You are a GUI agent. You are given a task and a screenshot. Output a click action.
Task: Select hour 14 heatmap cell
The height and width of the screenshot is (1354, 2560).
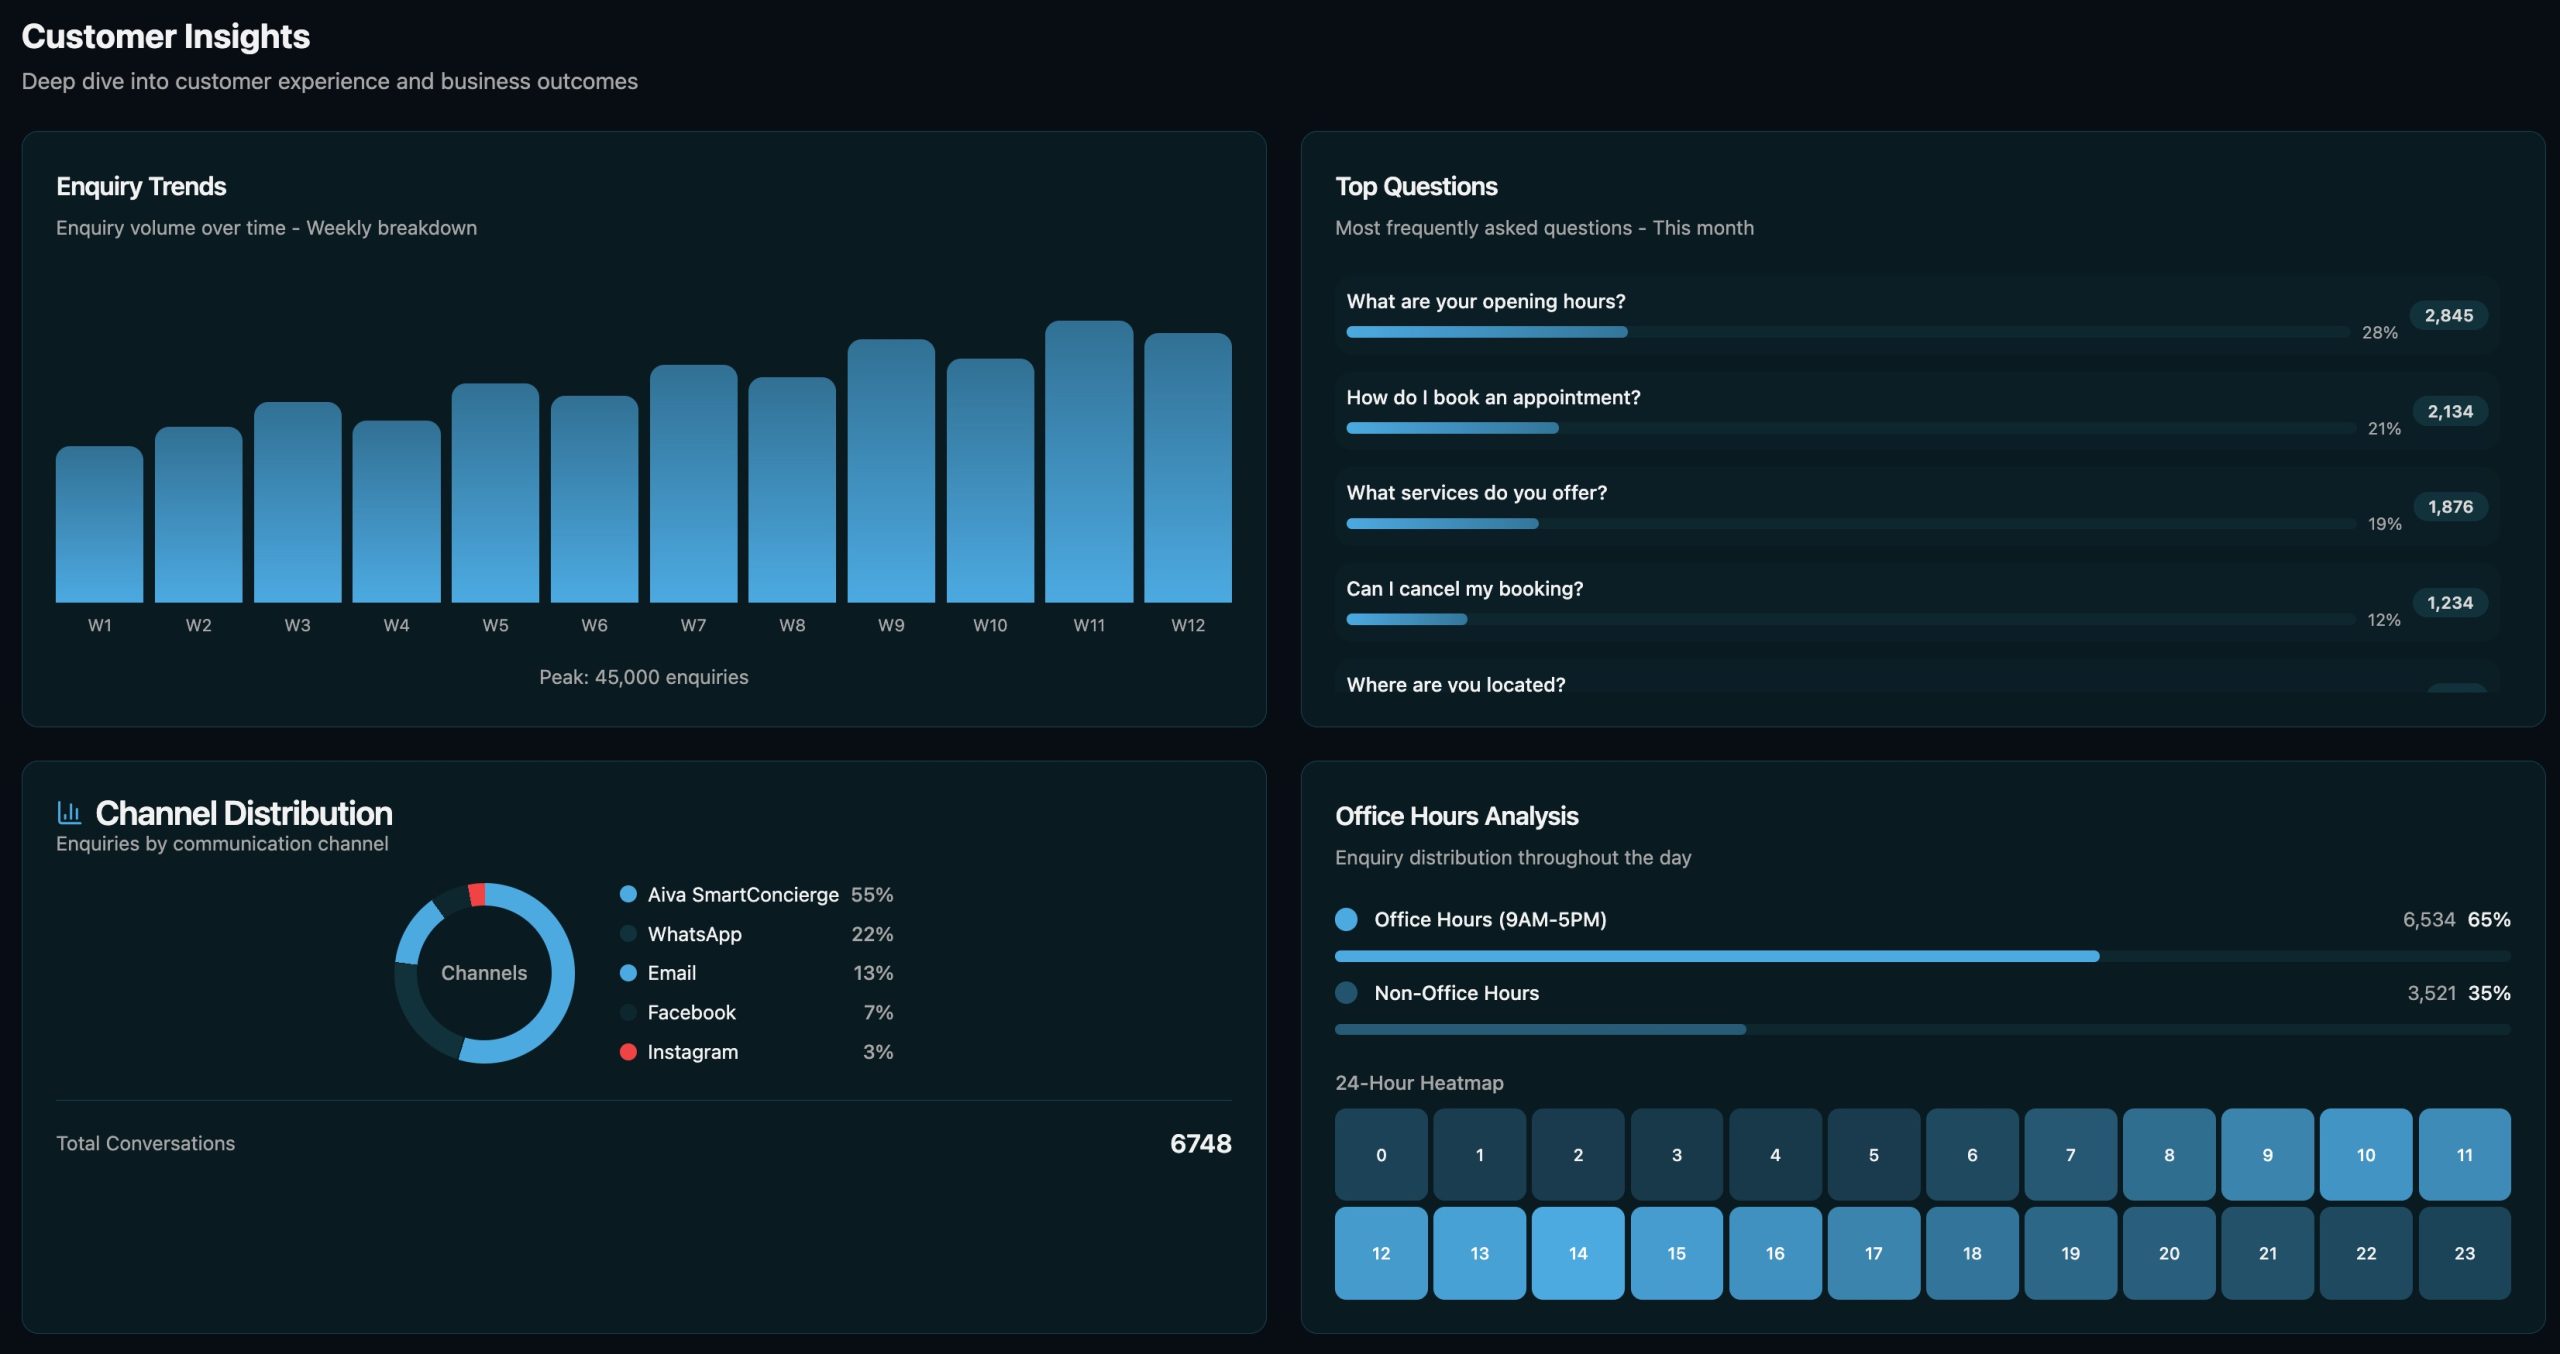point(1577,1253)
